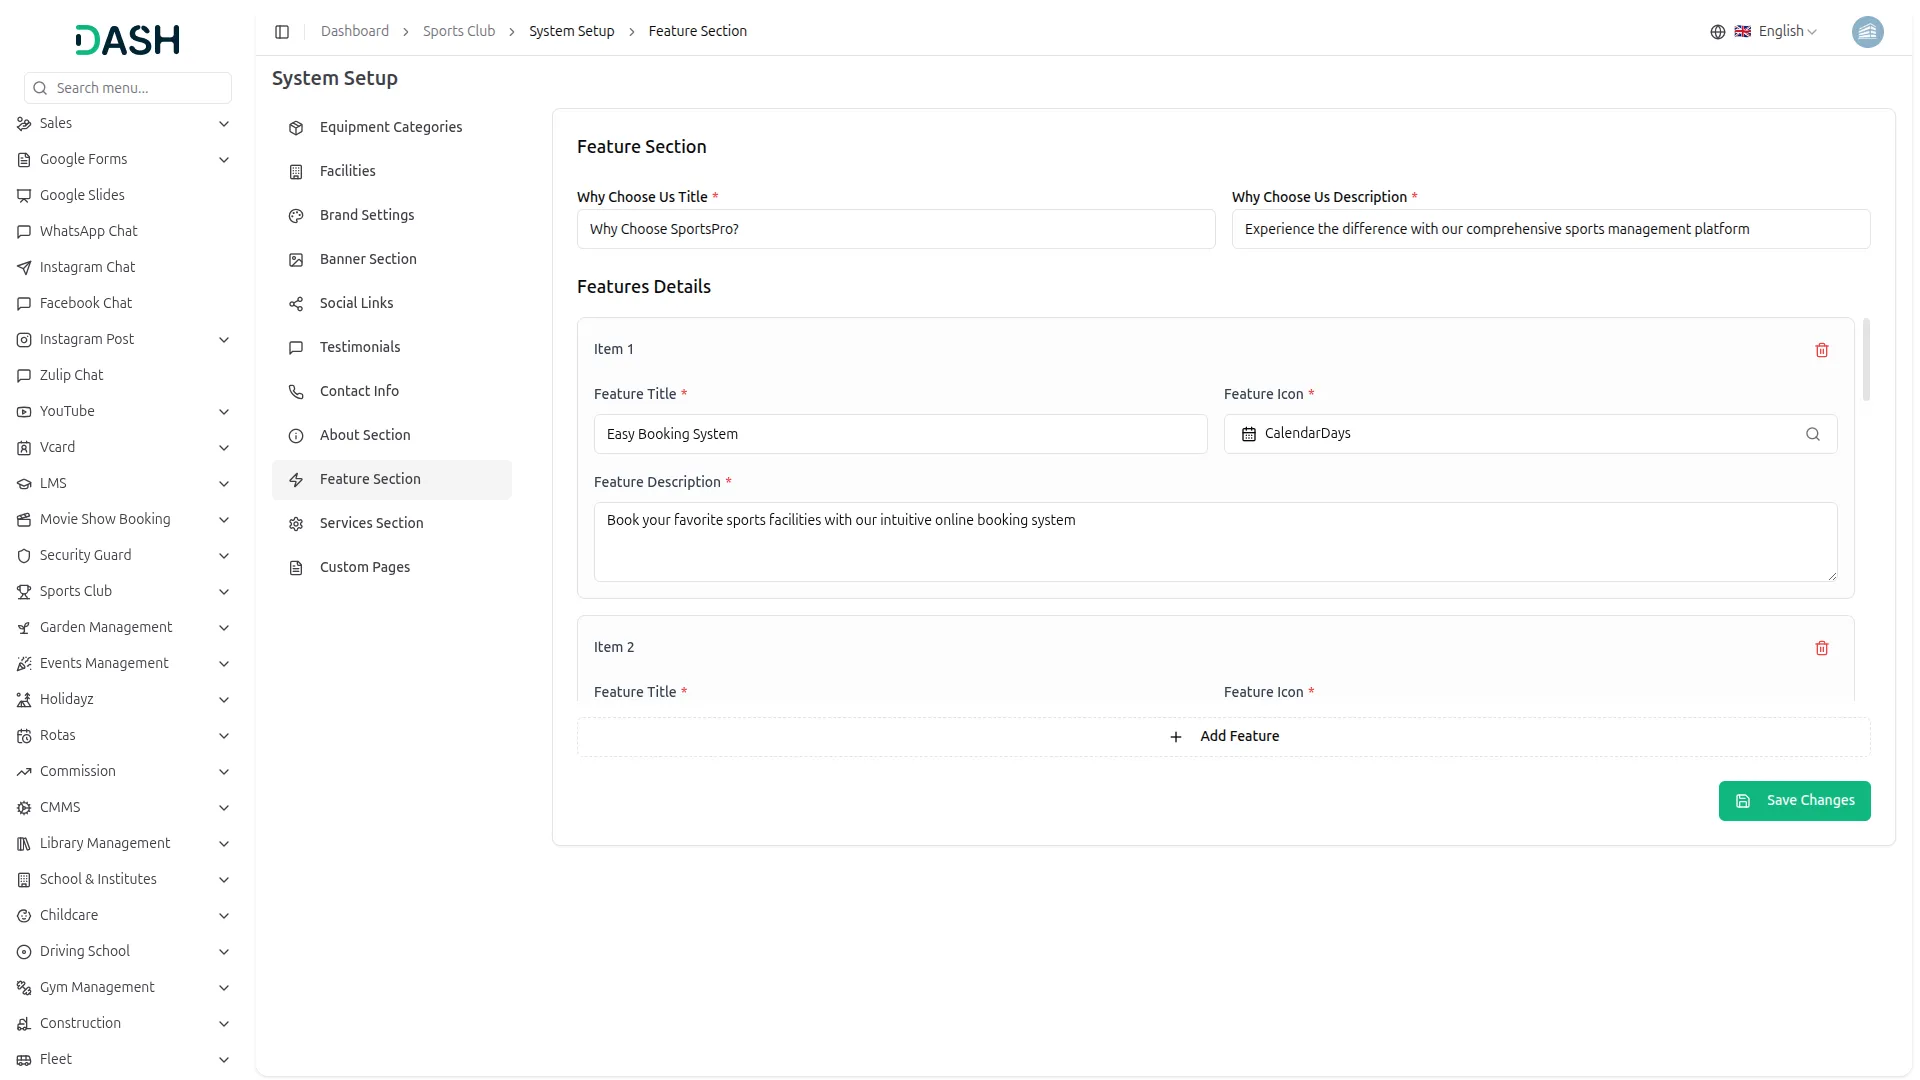Delete Item 2 with trash icon
This screenshot has height=1080, width=1920.
click(x=1821, y=648)
